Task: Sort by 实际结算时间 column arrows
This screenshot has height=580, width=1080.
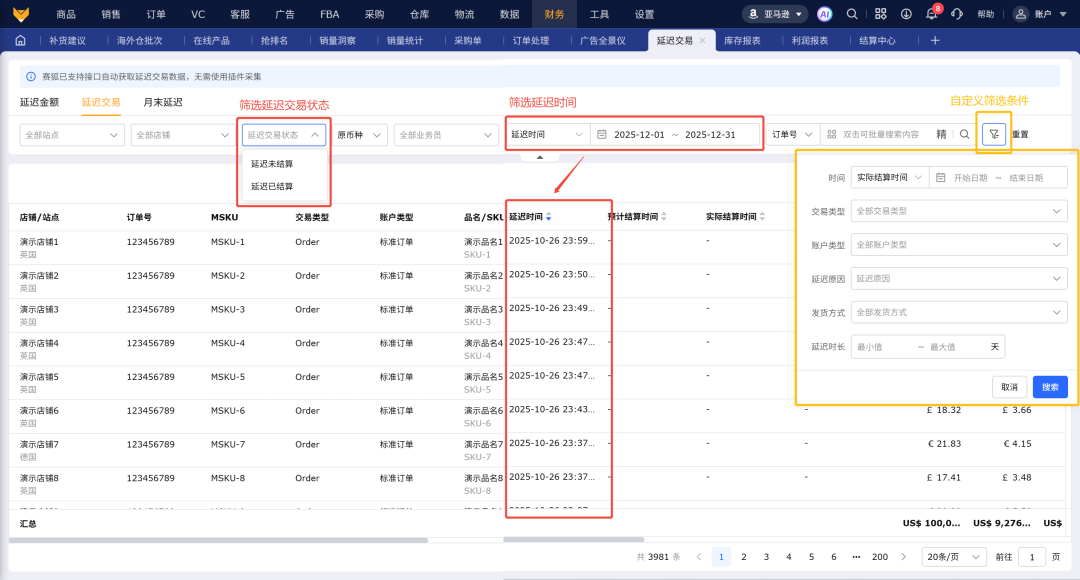Action: 762,216
